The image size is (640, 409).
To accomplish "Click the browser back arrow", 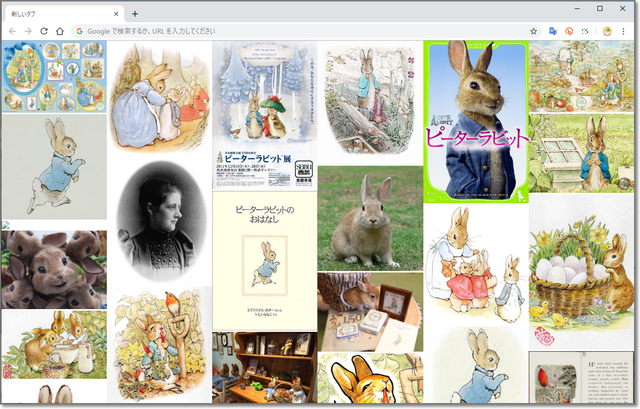I will pos(12,31).
